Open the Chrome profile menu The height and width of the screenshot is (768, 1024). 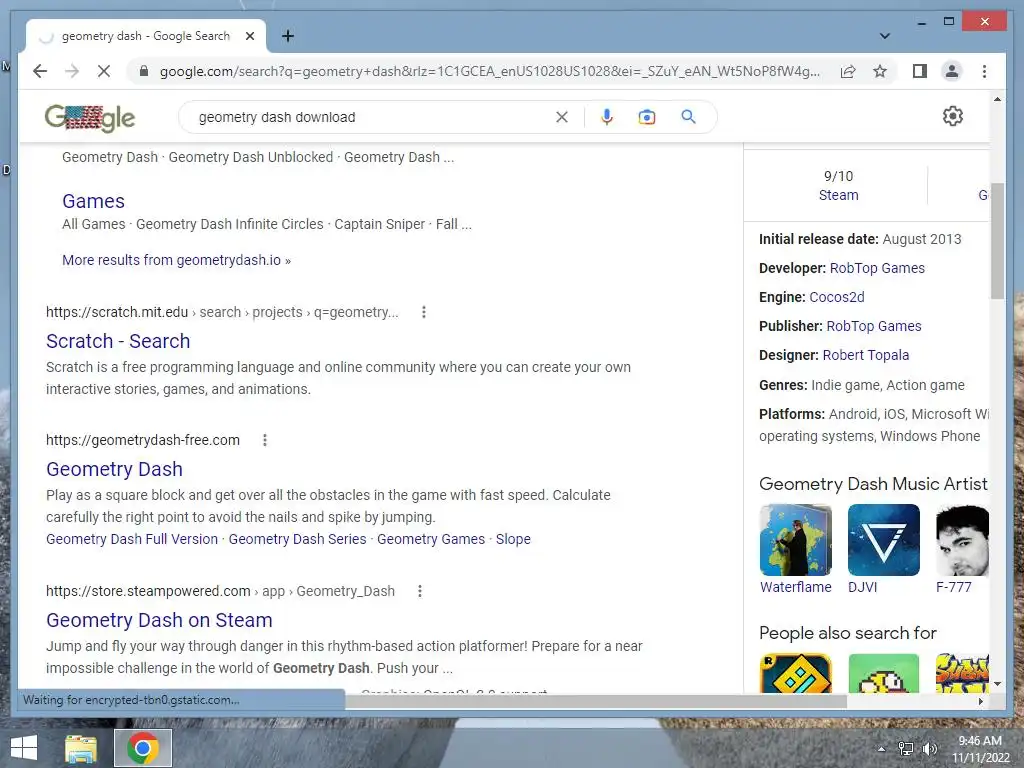[952, 71]
